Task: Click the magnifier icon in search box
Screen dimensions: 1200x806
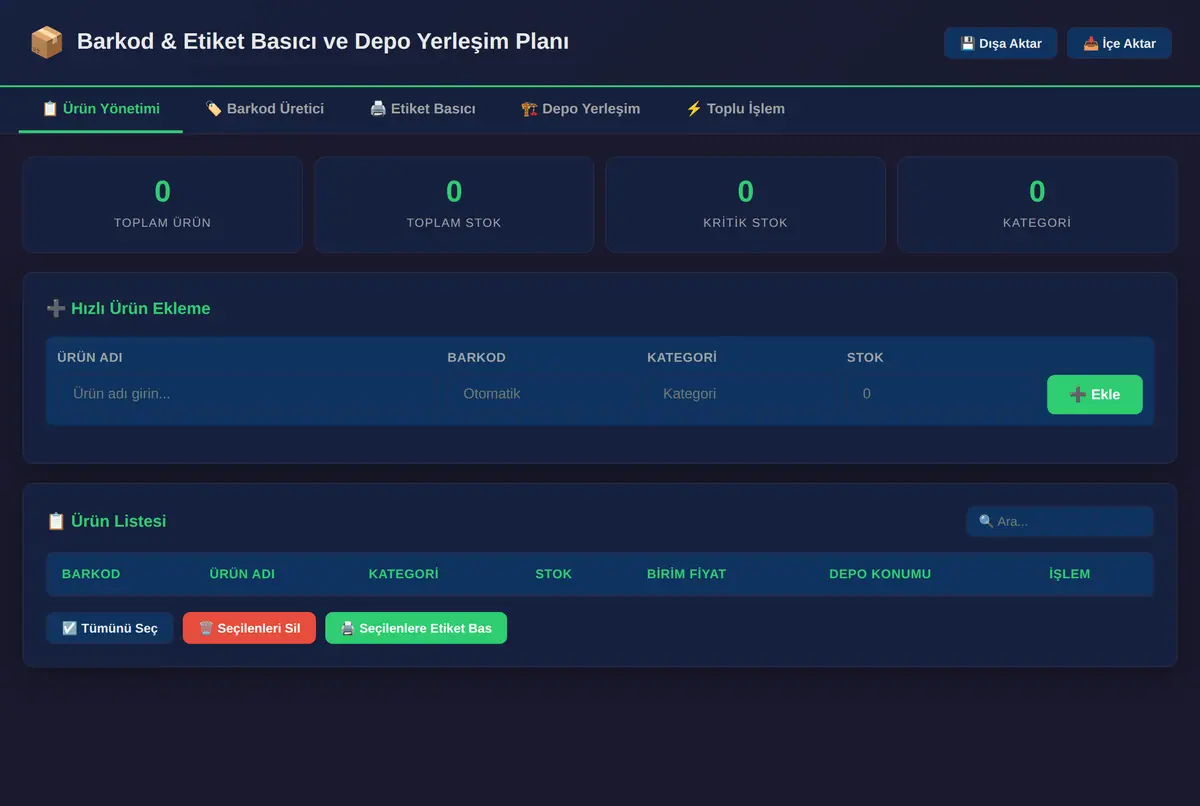Action: click(986, 521)
